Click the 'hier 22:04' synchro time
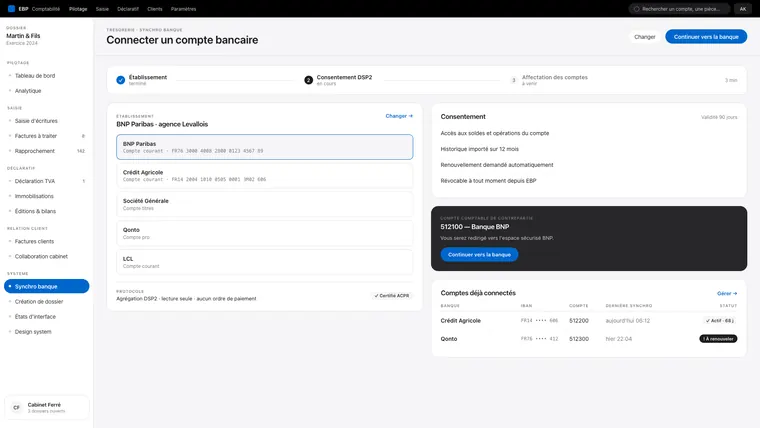Viewport: 760px width, 428px height. (x=618, y=339)
